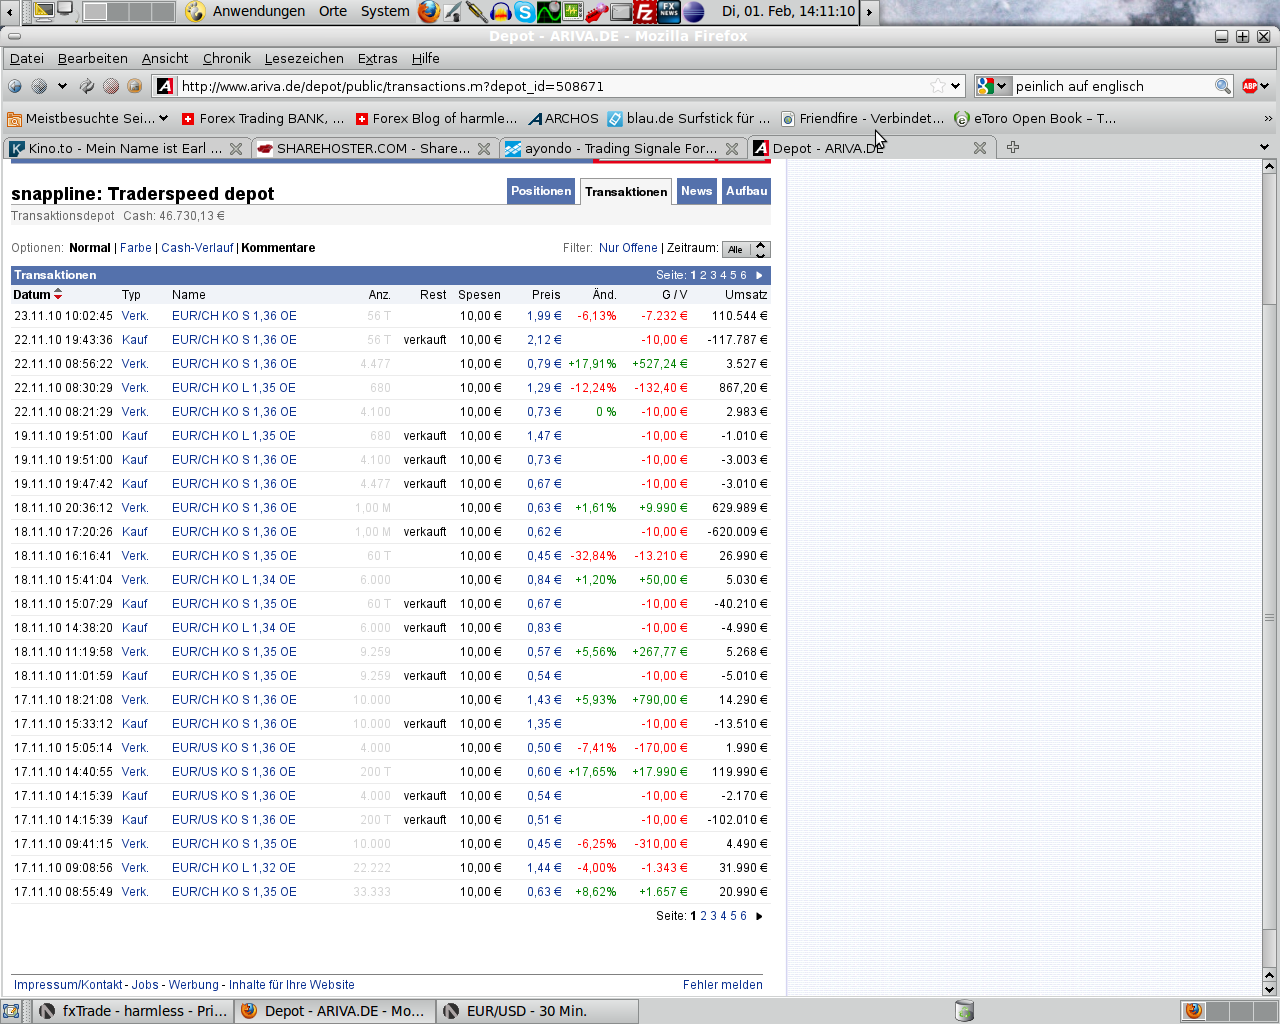Bookmark this page with the star icon
This screenshot has height=1024, width=1280.
click(938, 86)
